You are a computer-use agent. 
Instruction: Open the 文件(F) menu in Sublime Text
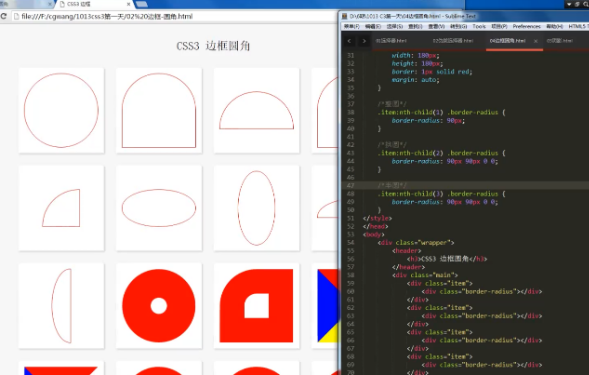352,26
